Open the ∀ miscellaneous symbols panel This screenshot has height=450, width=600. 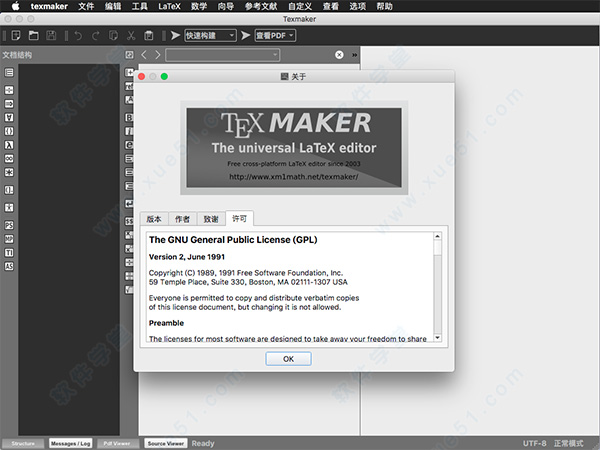coord(9,117)
